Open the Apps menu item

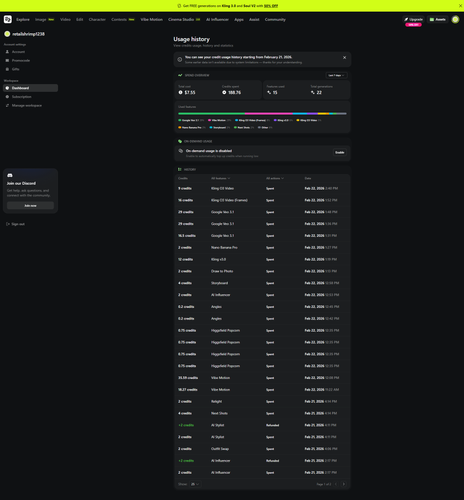239,20
